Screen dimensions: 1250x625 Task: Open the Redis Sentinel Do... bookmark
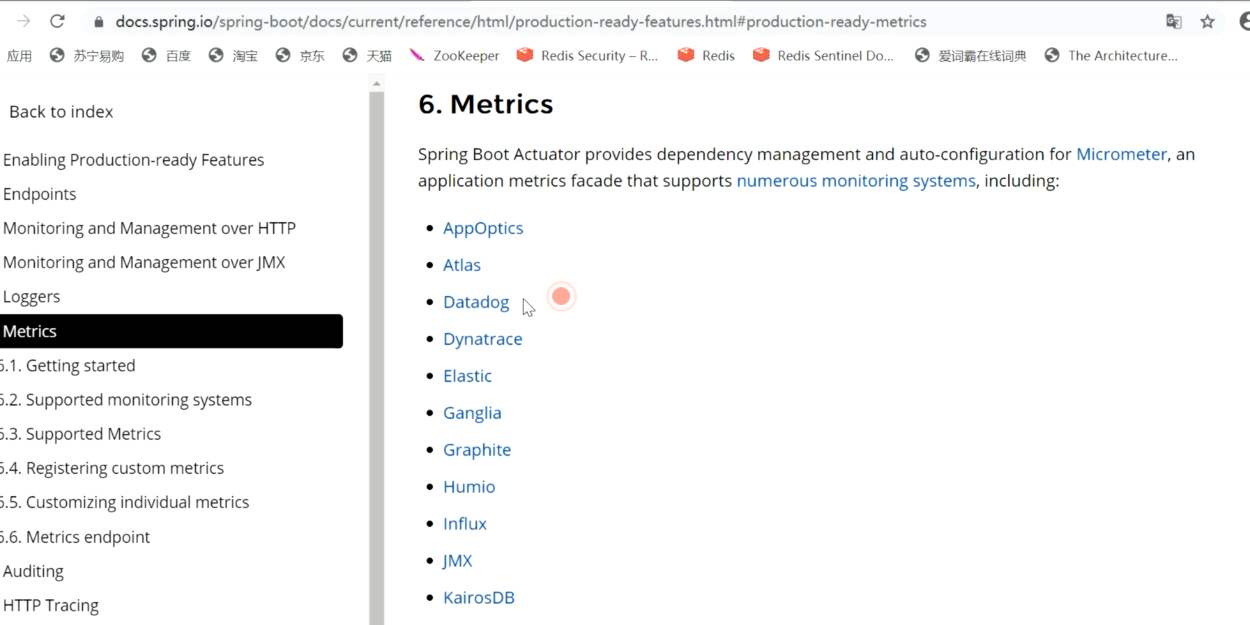coord(823,56)
